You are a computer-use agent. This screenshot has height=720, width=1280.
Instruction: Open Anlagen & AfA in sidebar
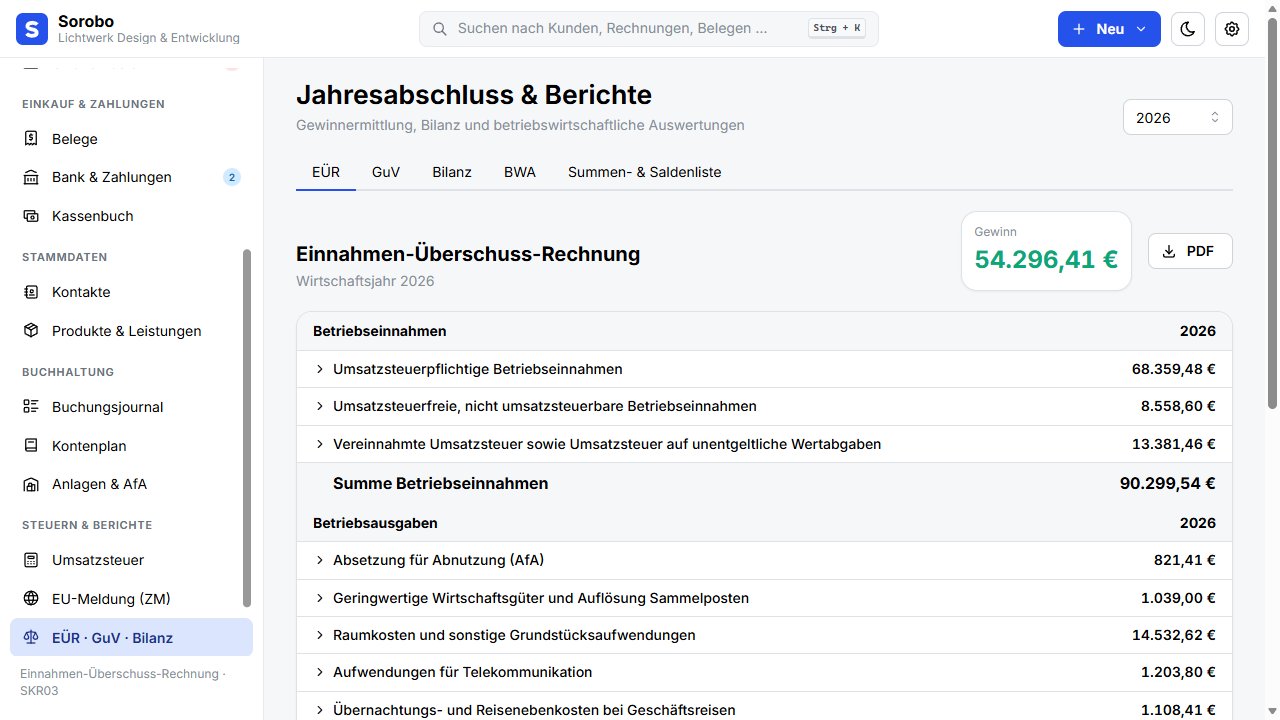coord(131,484)
